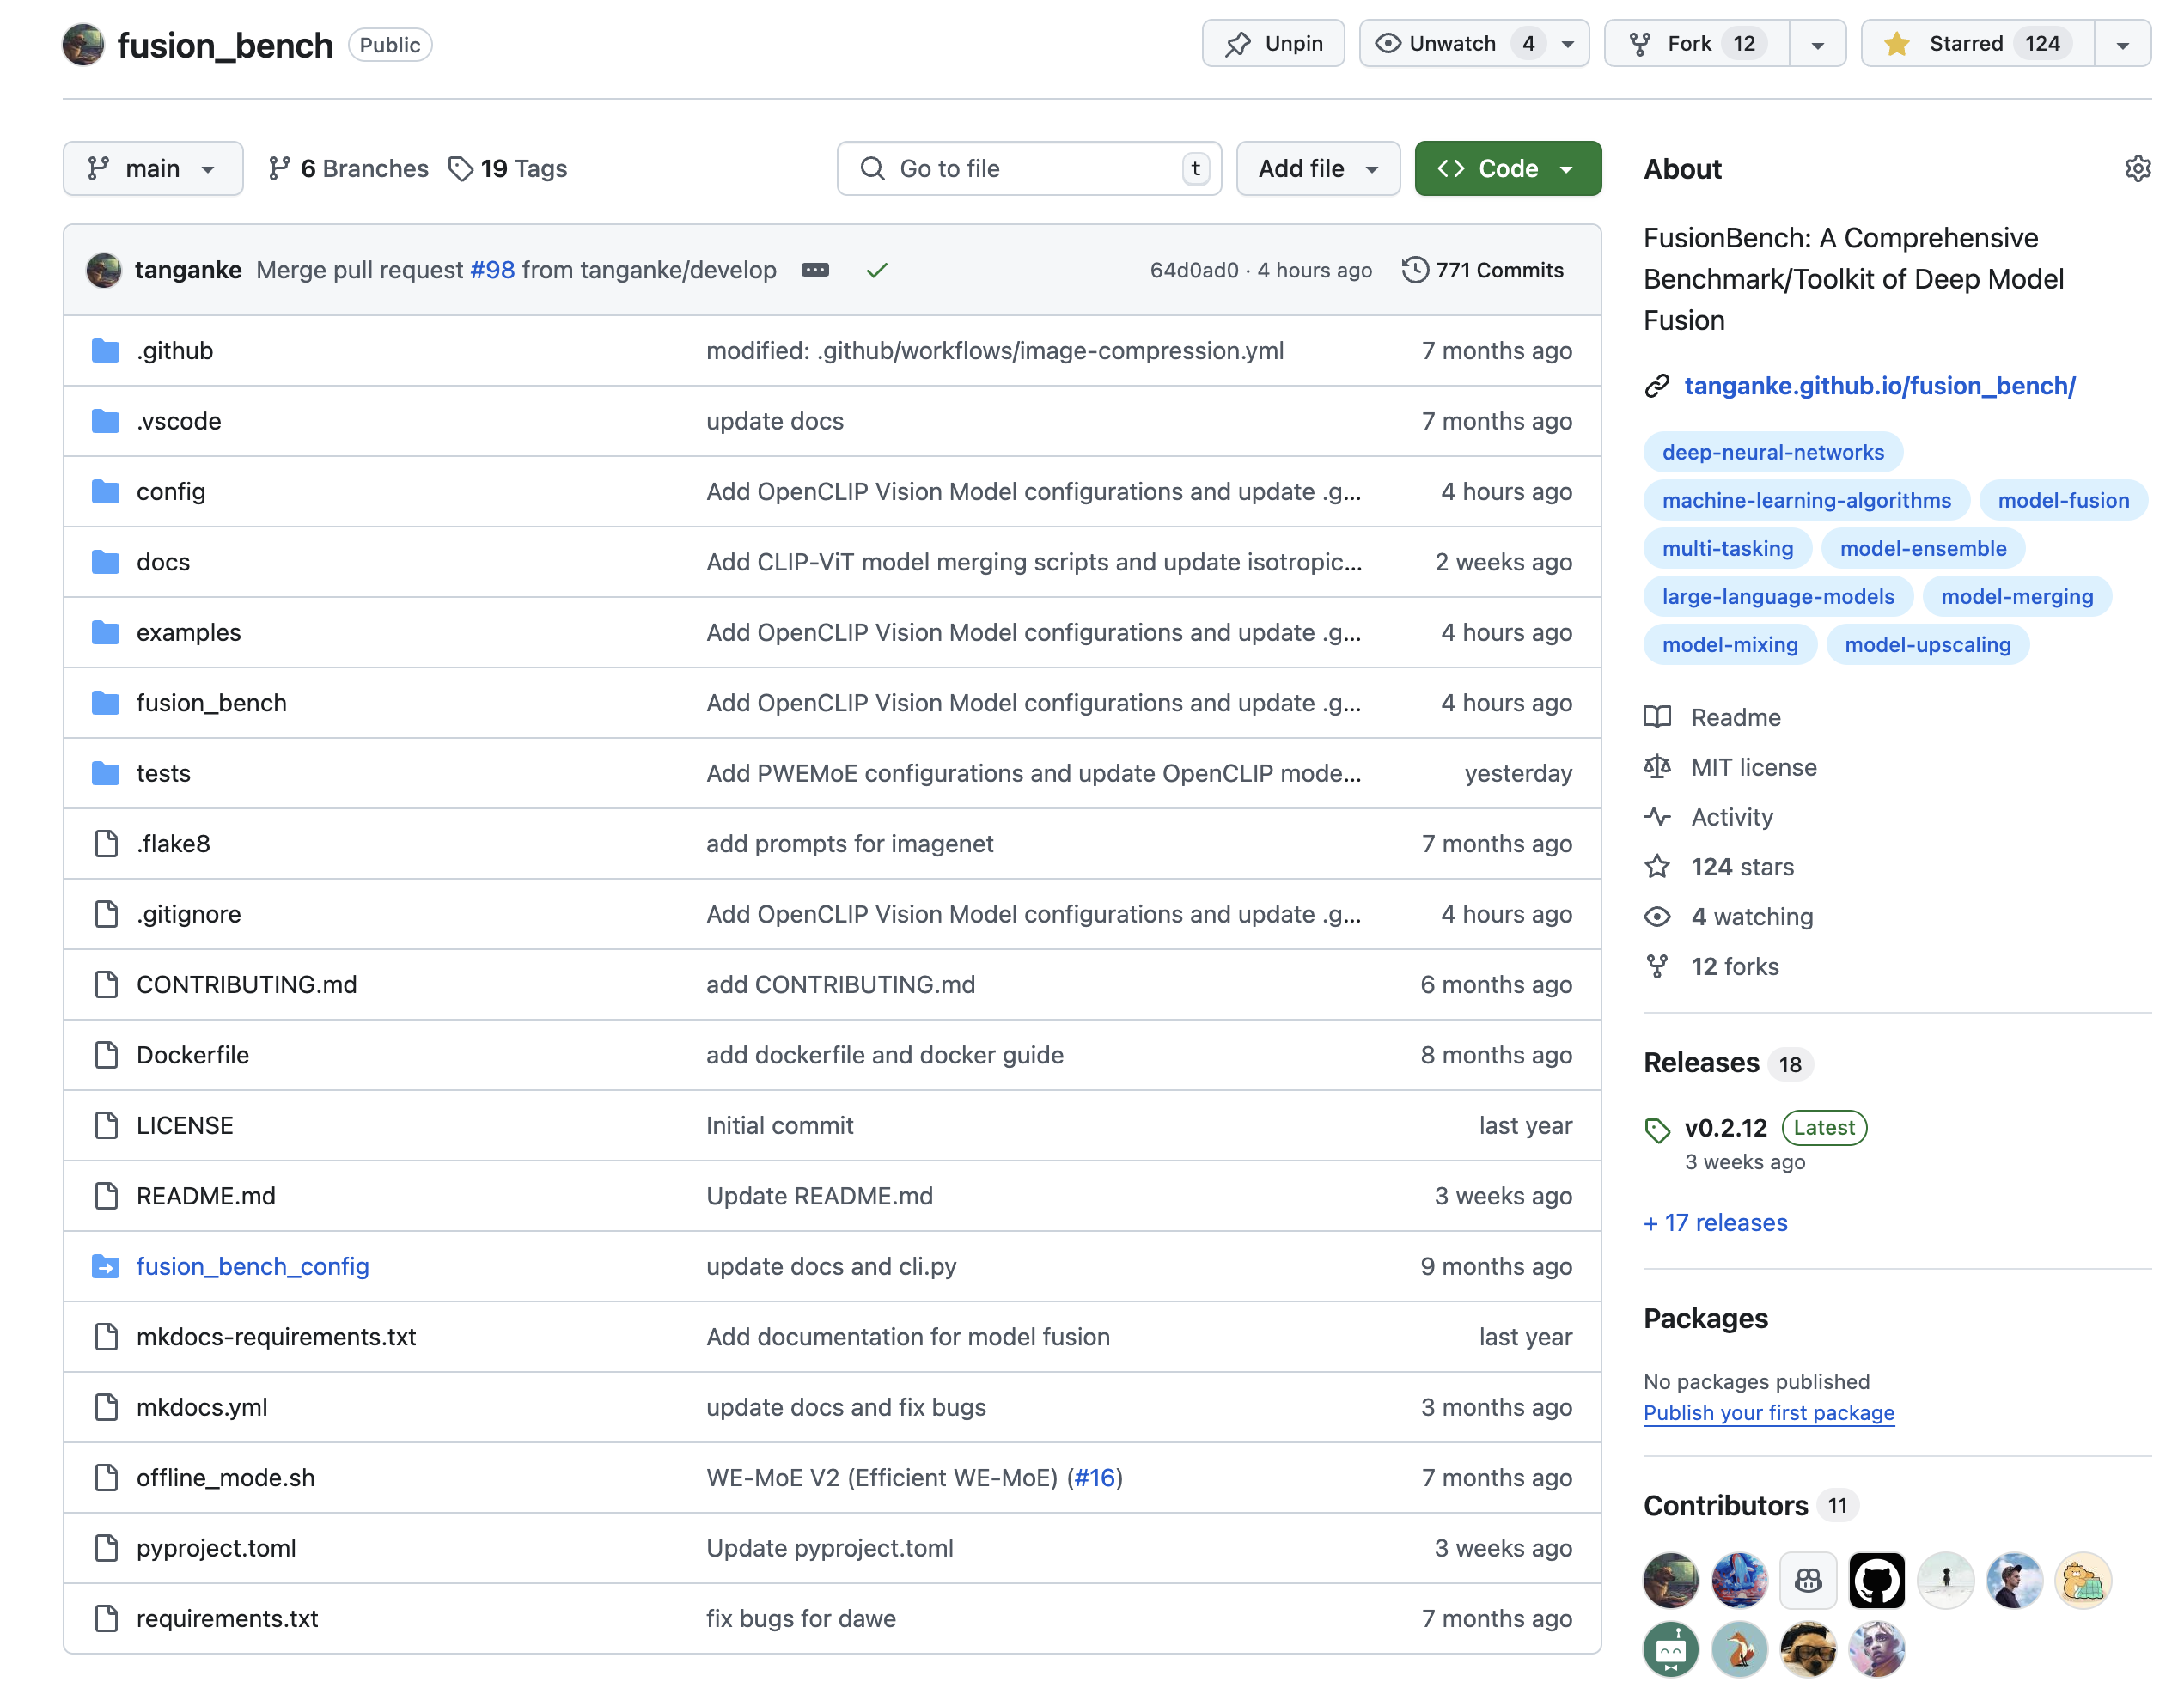Open the GitHub octocat contributor avatar
2184x1682 pixels.
1876,1580
